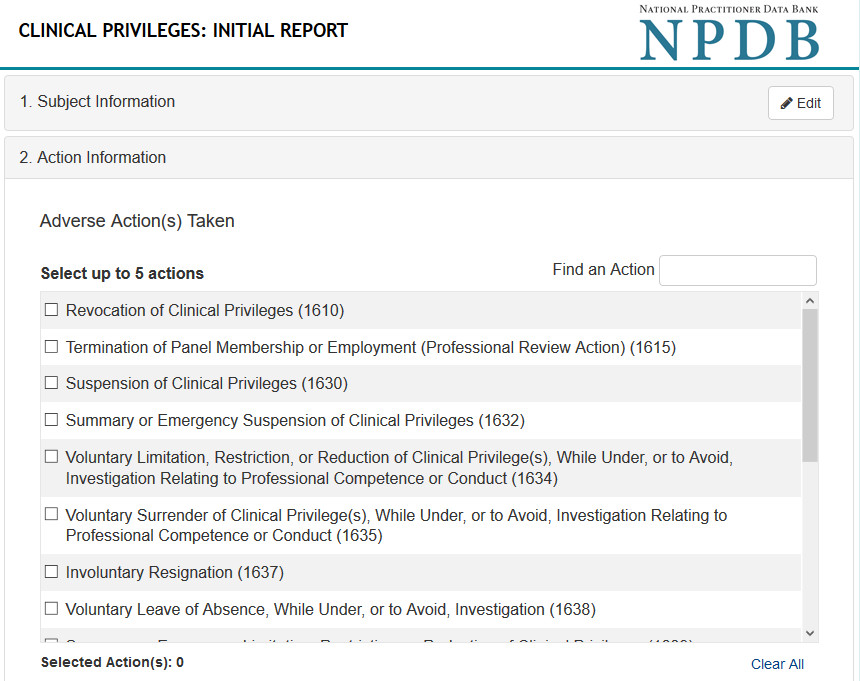Viewport: 860px width, 681px height.
Task: Edit the Subject Information section
Action: pos(800,103)
